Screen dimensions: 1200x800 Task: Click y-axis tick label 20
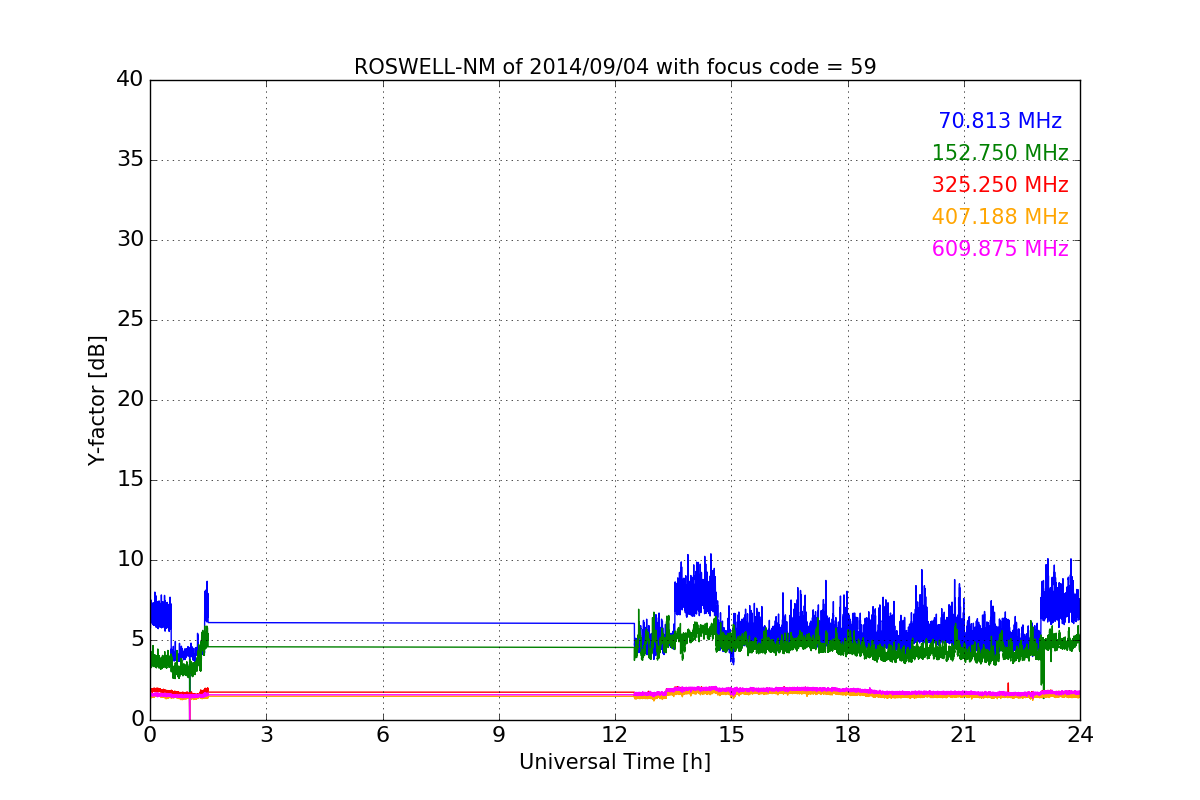(x=130, y=400)
